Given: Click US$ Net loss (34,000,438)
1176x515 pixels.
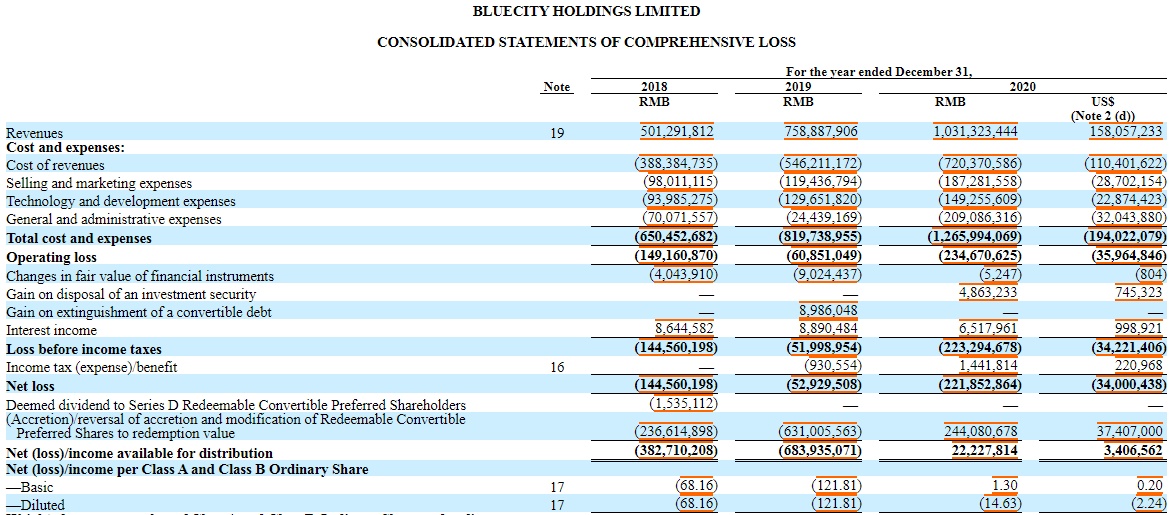Looking at the screenshot, I should point(1129,385).
